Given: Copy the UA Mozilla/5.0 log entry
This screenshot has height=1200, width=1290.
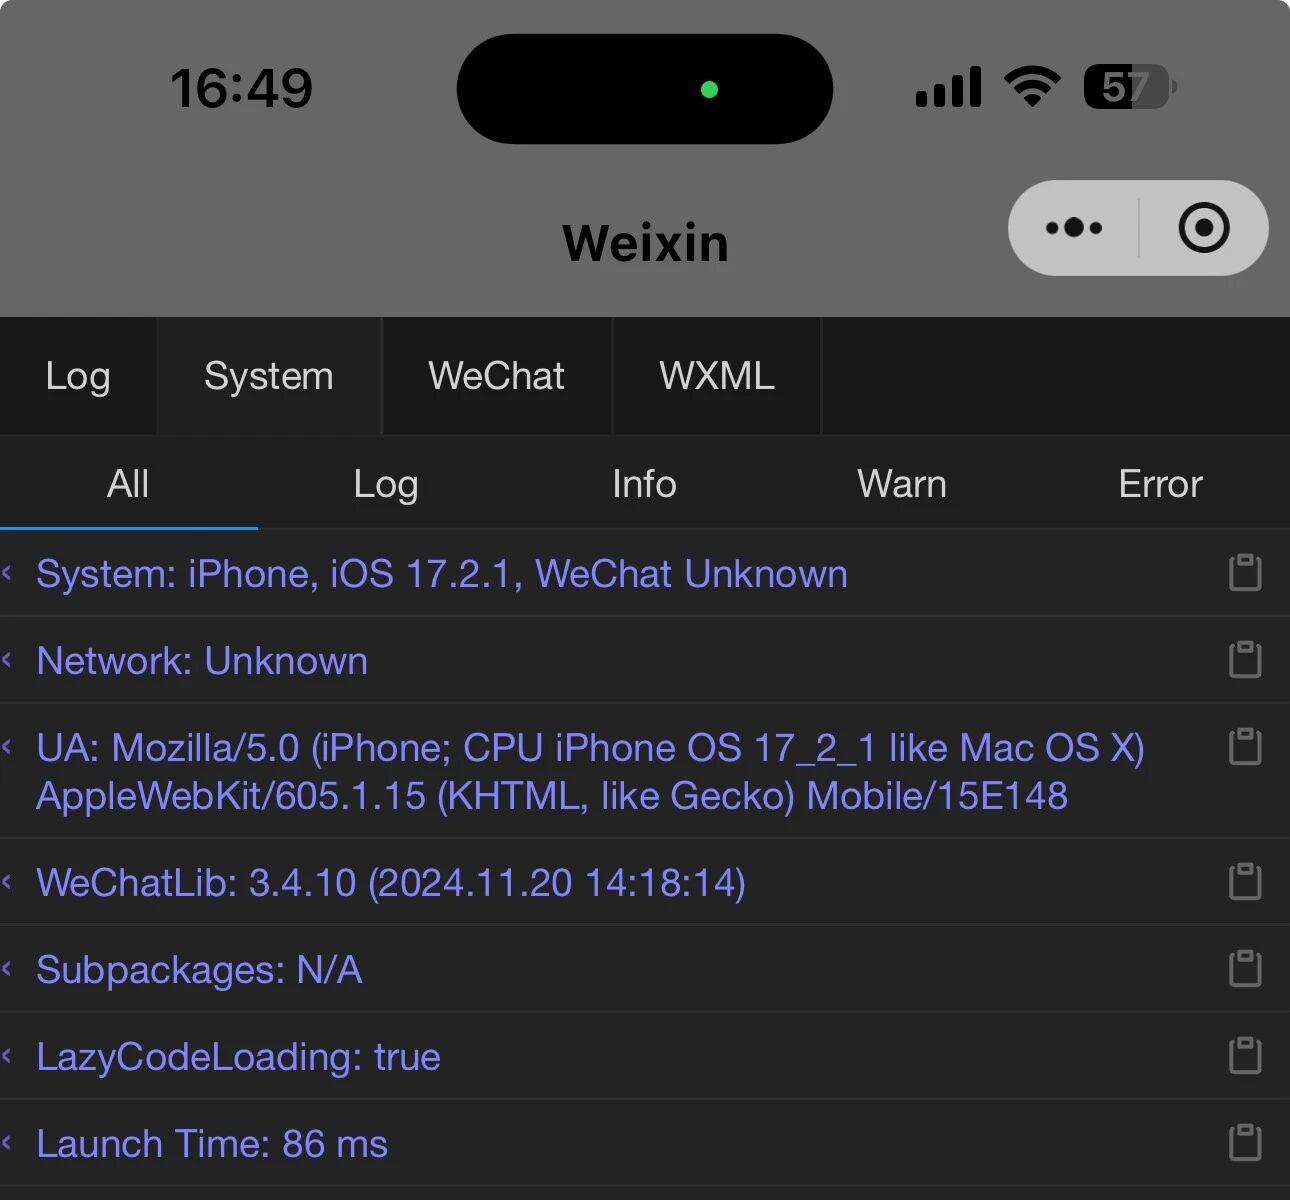Looking at the screenshot, I should [x=1244, y=747].
